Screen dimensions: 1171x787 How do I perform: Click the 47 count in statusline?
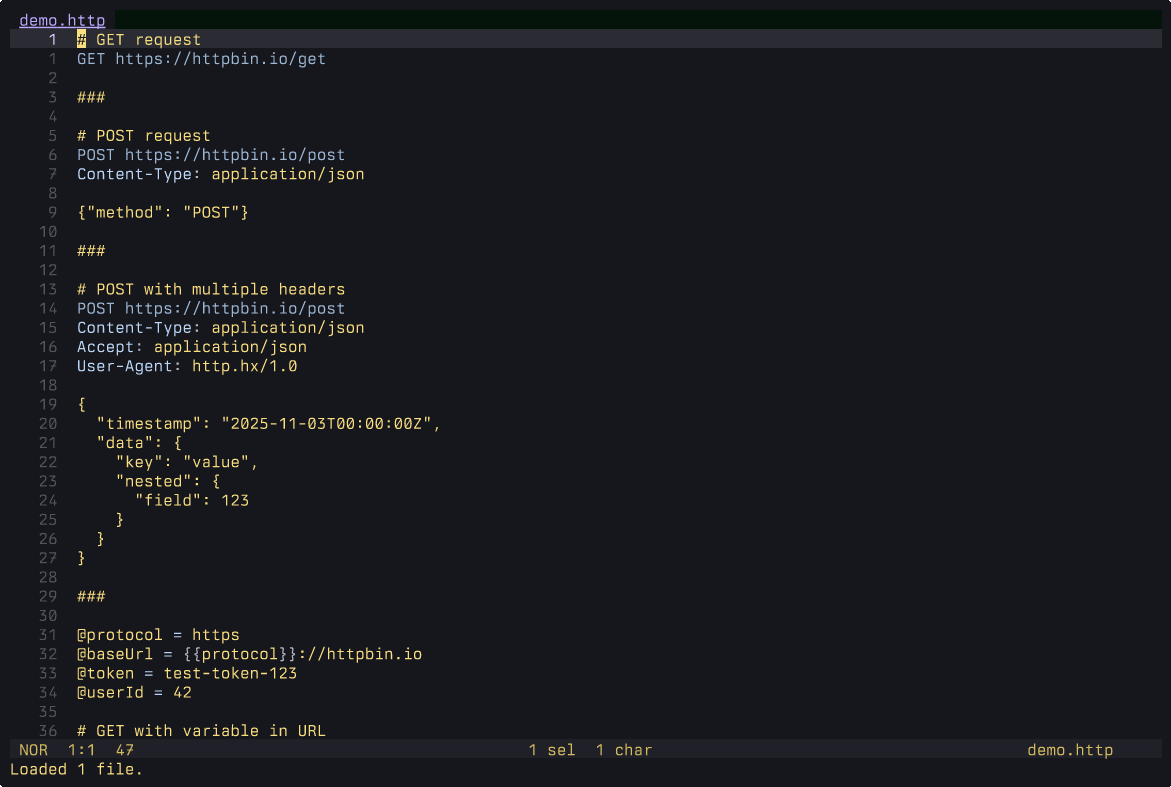(x=125, y=750)
